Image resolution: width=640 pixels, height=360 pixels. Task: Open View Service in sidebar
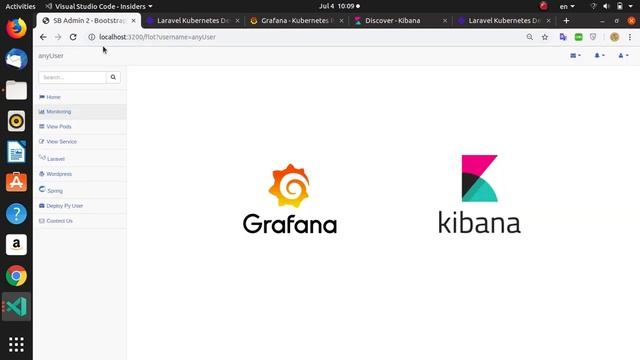(80, 142)
